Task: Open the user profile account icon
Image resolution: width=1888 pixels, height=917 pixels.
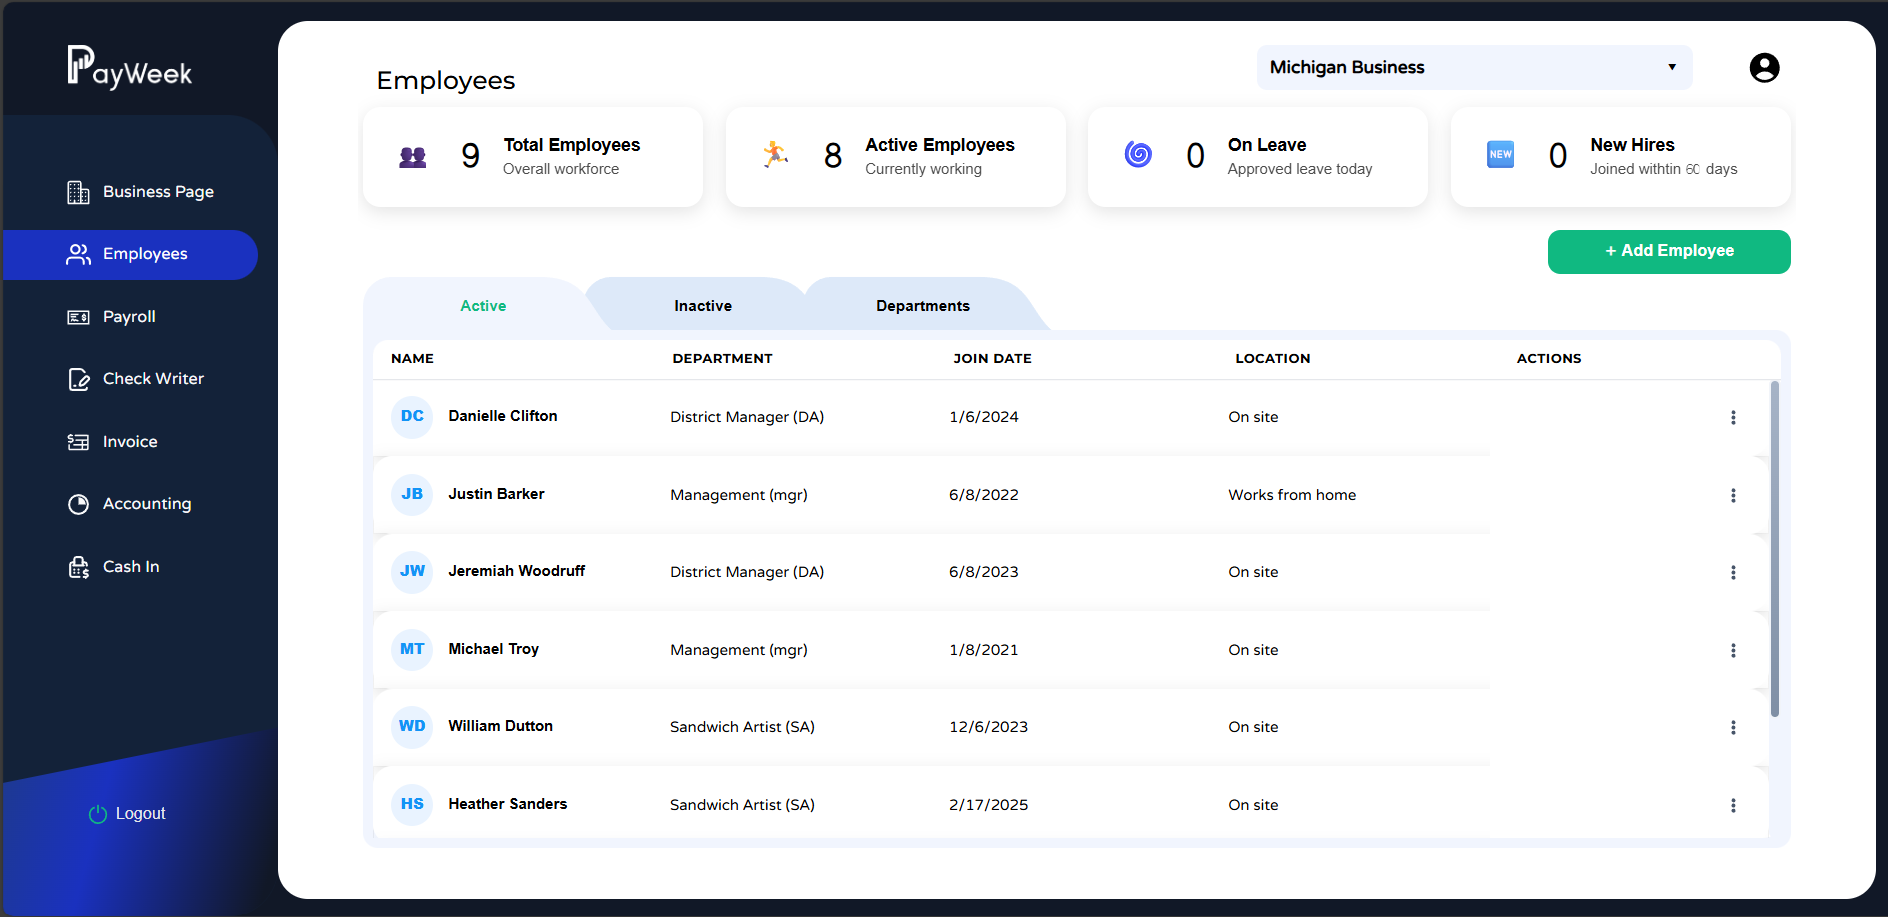Action: pyautogui.click(x=1764, y=68)
